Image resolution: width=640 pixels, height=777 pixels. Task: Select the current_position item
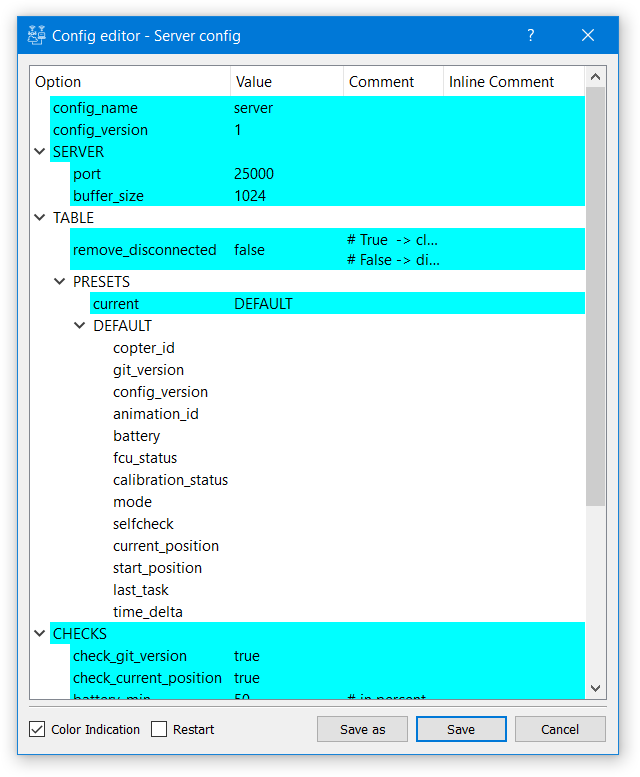[165, 546]
